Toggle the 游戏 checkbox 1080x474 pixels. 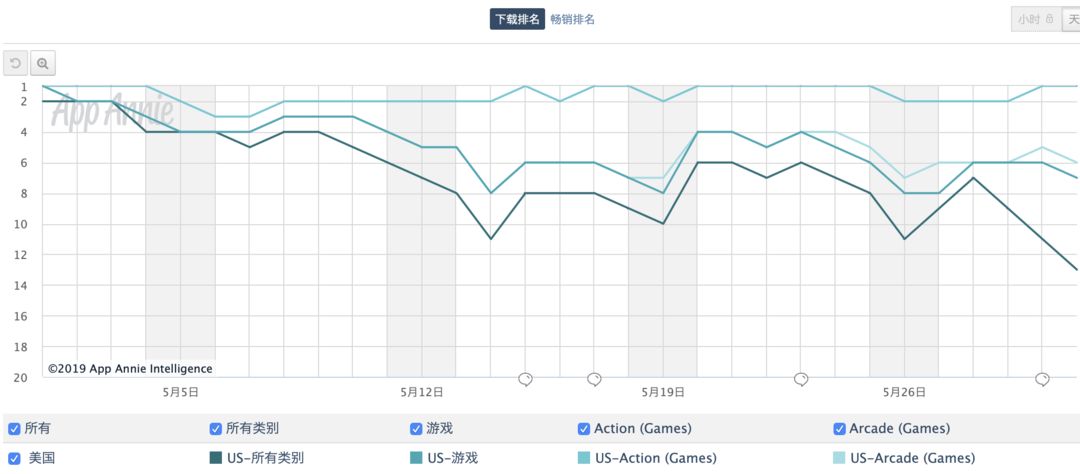coord(416,429)
